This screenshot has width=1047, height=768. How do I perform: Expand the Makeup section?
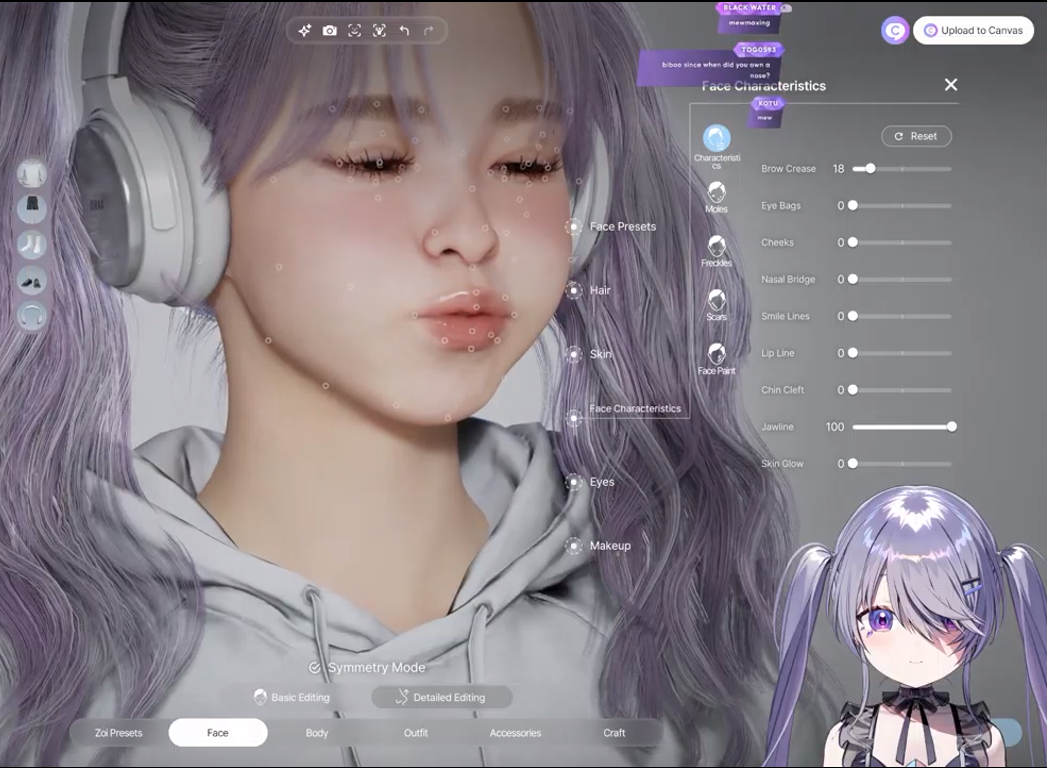point(609,546)
